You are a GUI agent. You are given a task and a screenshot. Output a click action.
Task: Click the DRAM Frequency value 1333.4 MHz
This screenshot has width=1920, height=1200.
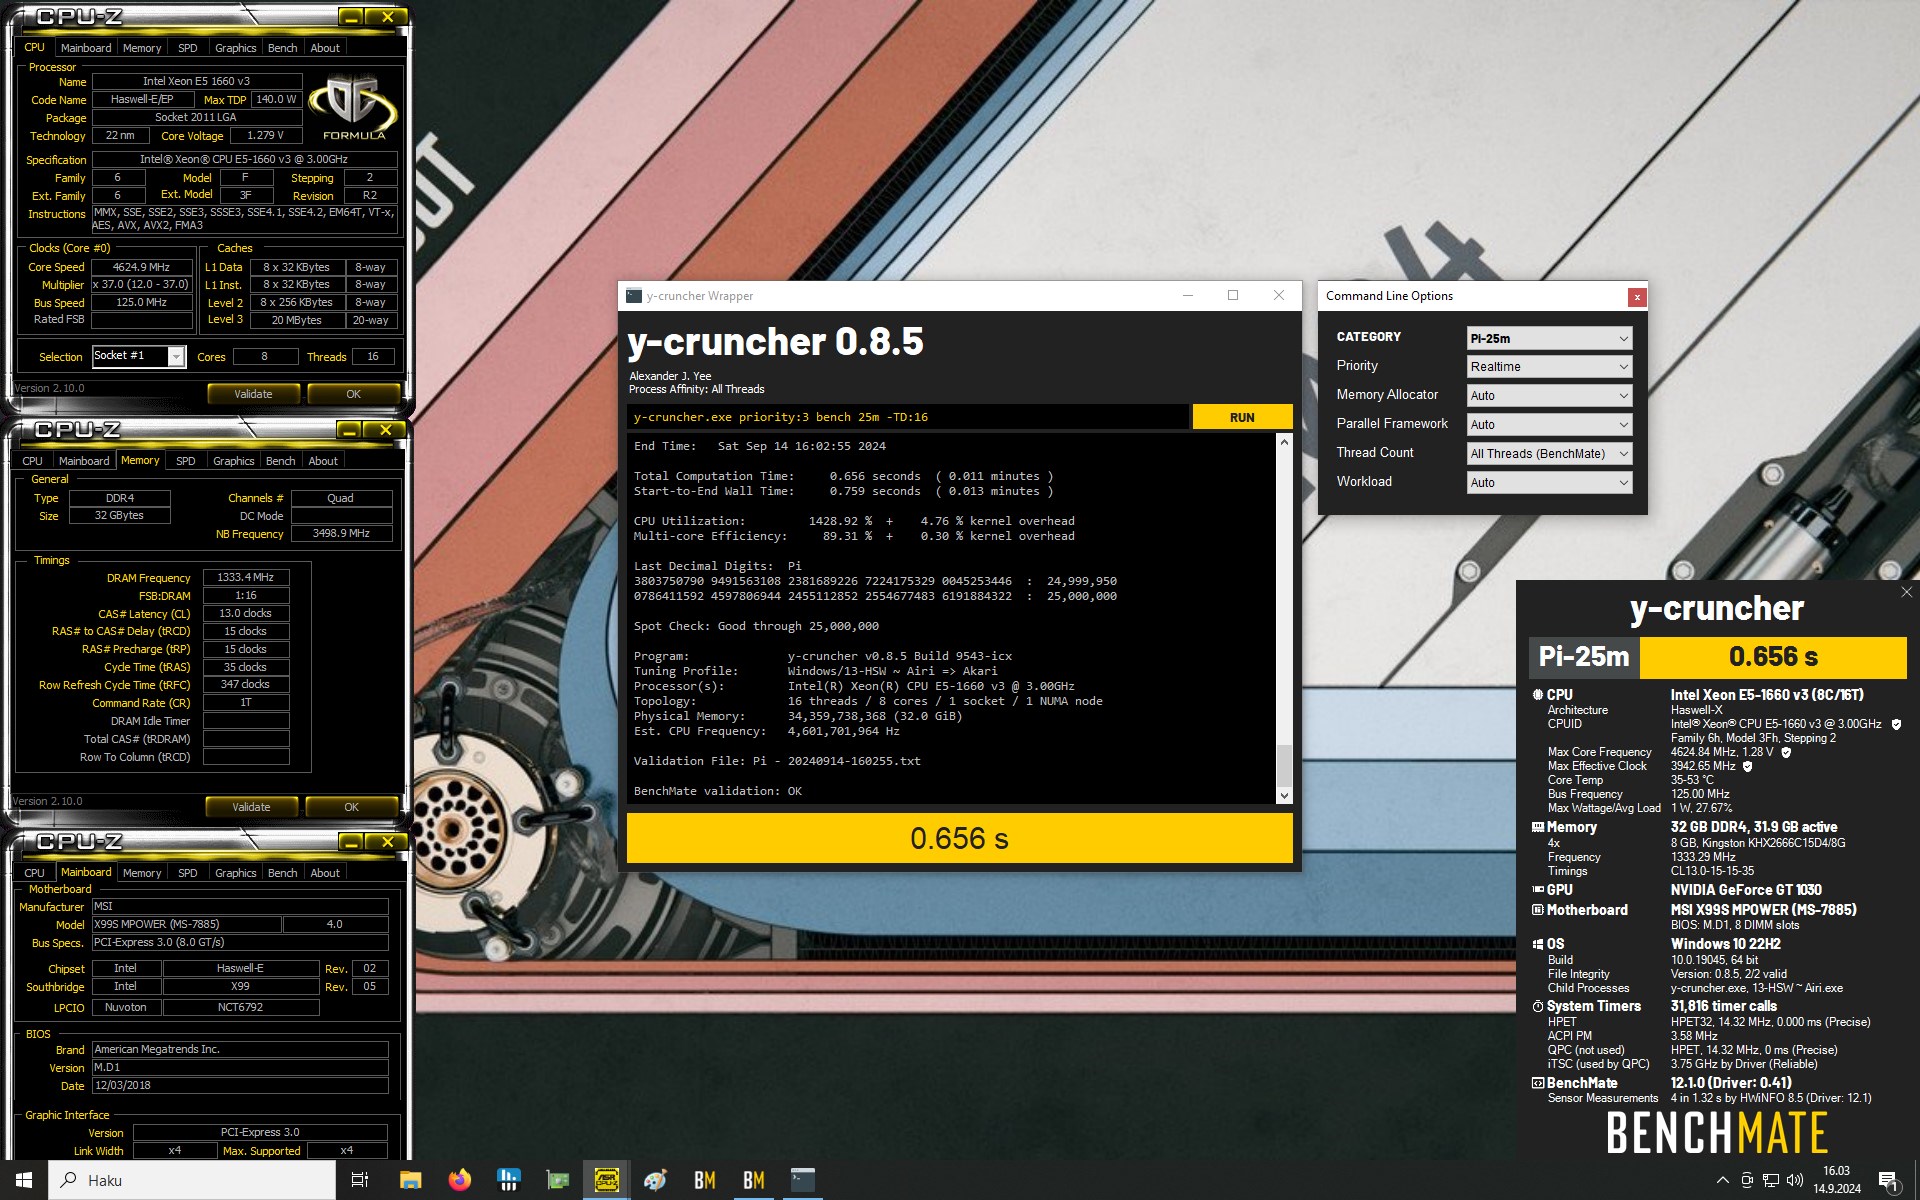pyautogui.click(x=245, y=577)
